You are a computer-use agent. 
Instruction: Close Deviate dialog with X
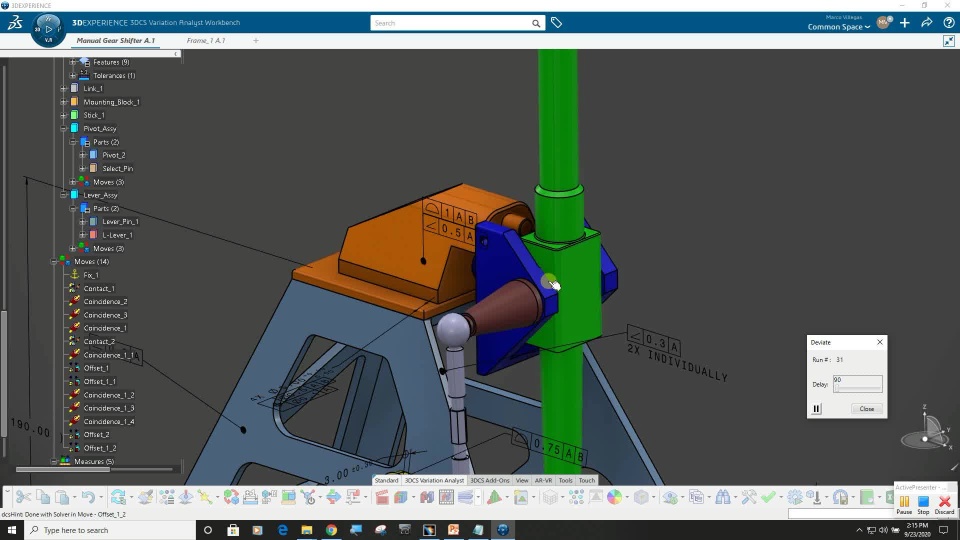[x=880, y=342]
